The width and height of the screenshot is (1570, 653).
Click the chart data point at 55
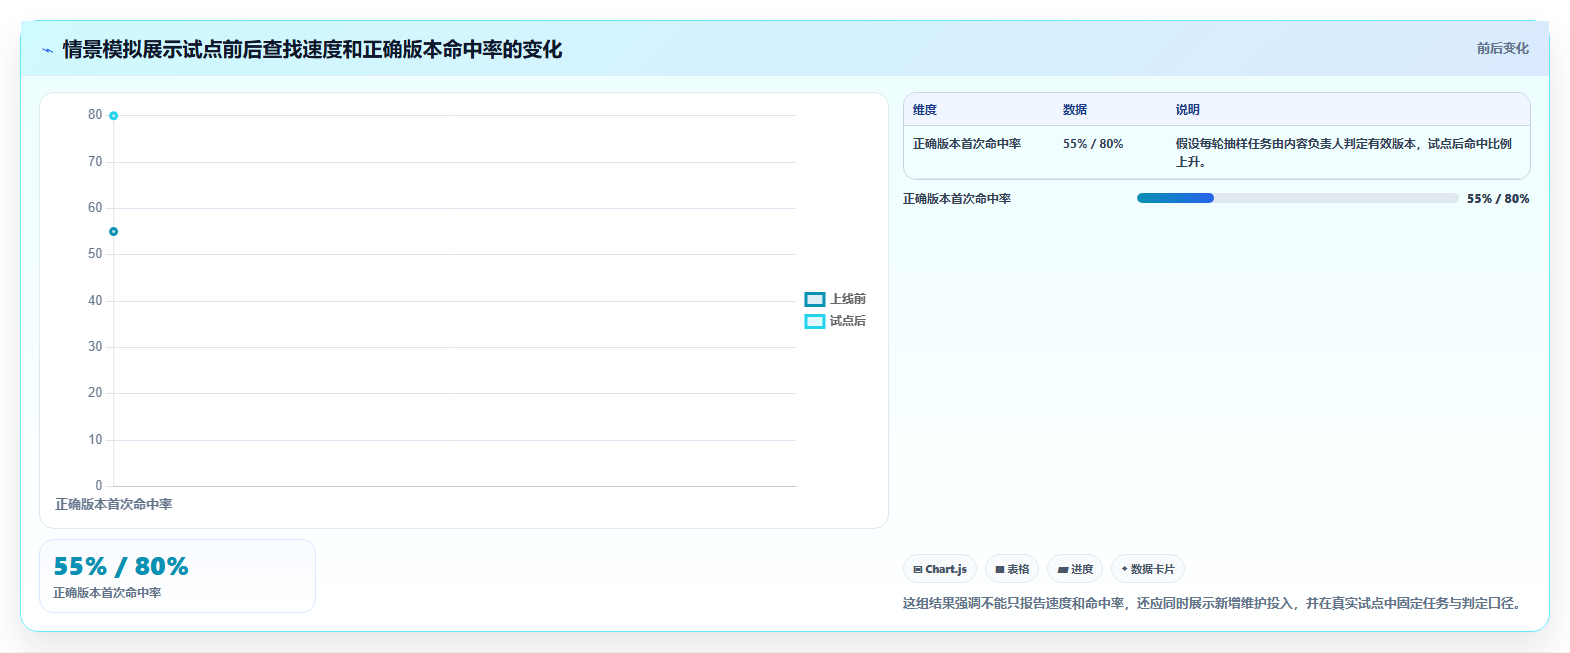(x=114, y=232)
